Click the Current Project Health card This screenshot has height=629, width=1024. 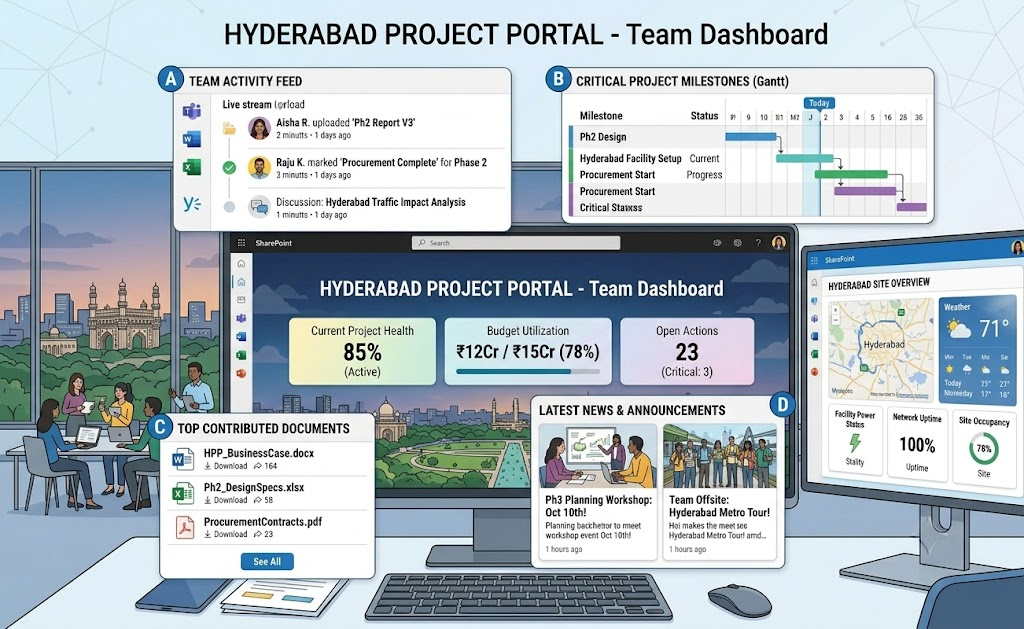tap(362, 351)
